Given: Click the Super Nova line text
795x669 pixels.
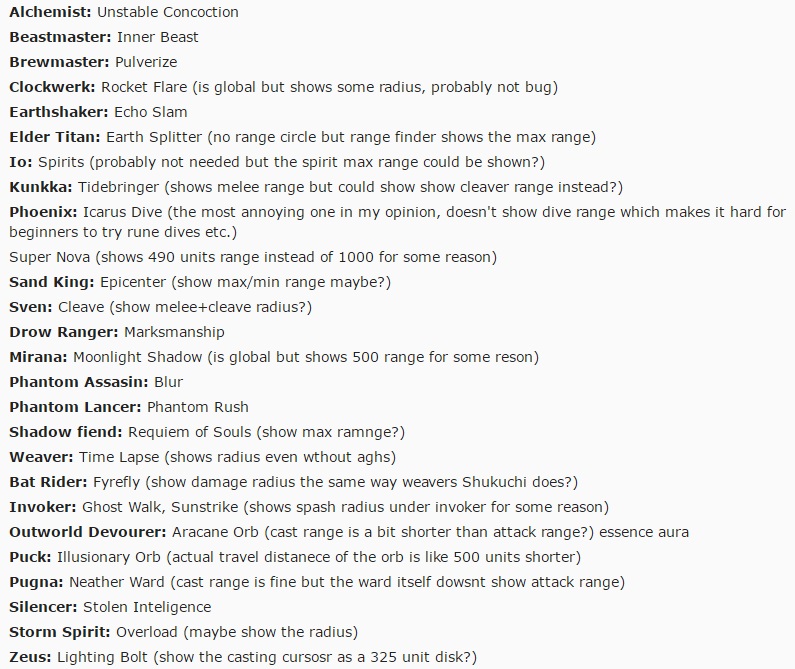Looking at the screenshot, I should click(253, 257).
